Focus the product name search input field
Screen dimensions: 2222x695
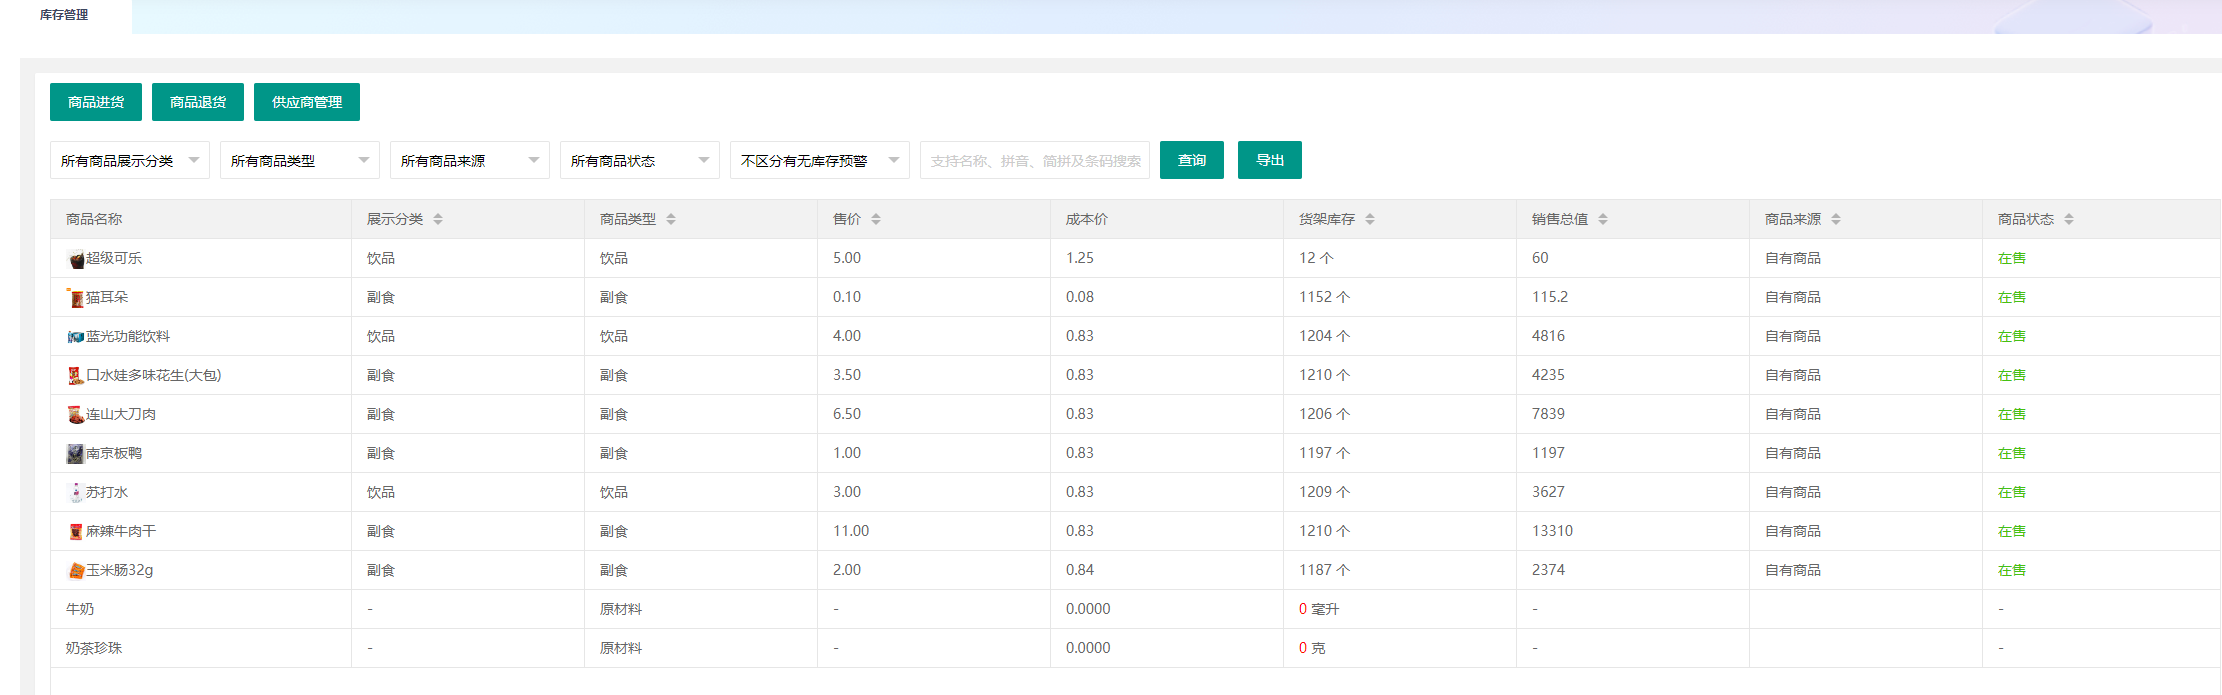tap(1034, 160)
